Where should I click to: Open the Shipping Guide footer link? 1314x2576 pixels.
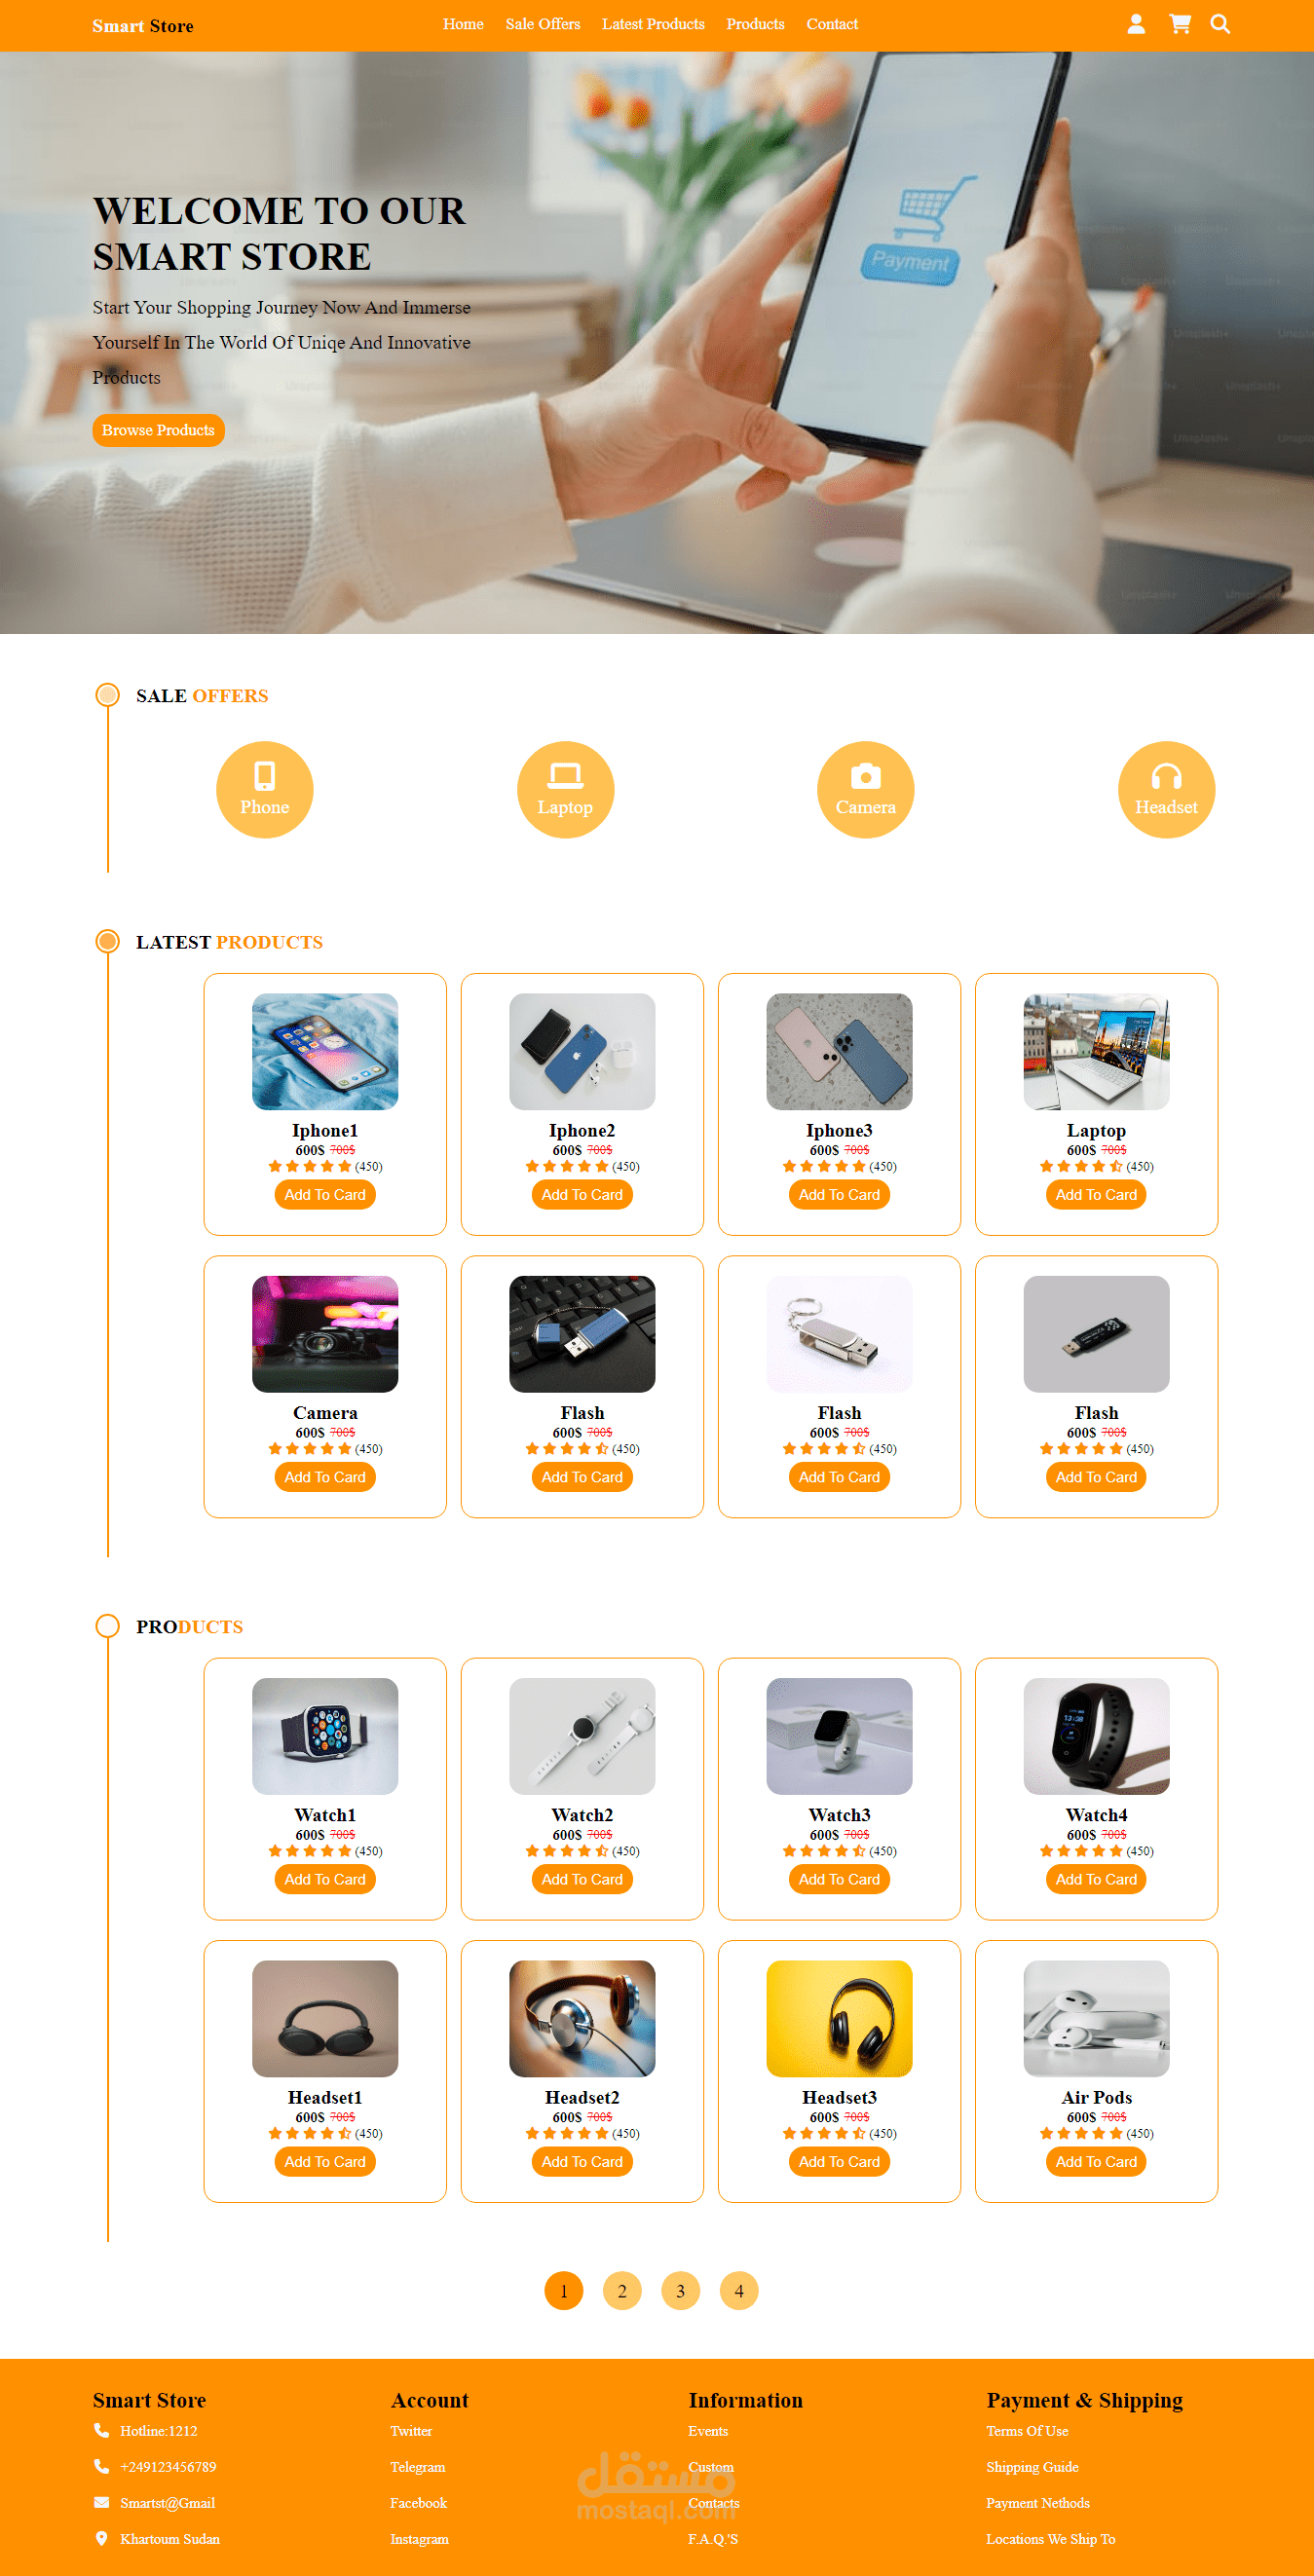click(1032, 2466)
